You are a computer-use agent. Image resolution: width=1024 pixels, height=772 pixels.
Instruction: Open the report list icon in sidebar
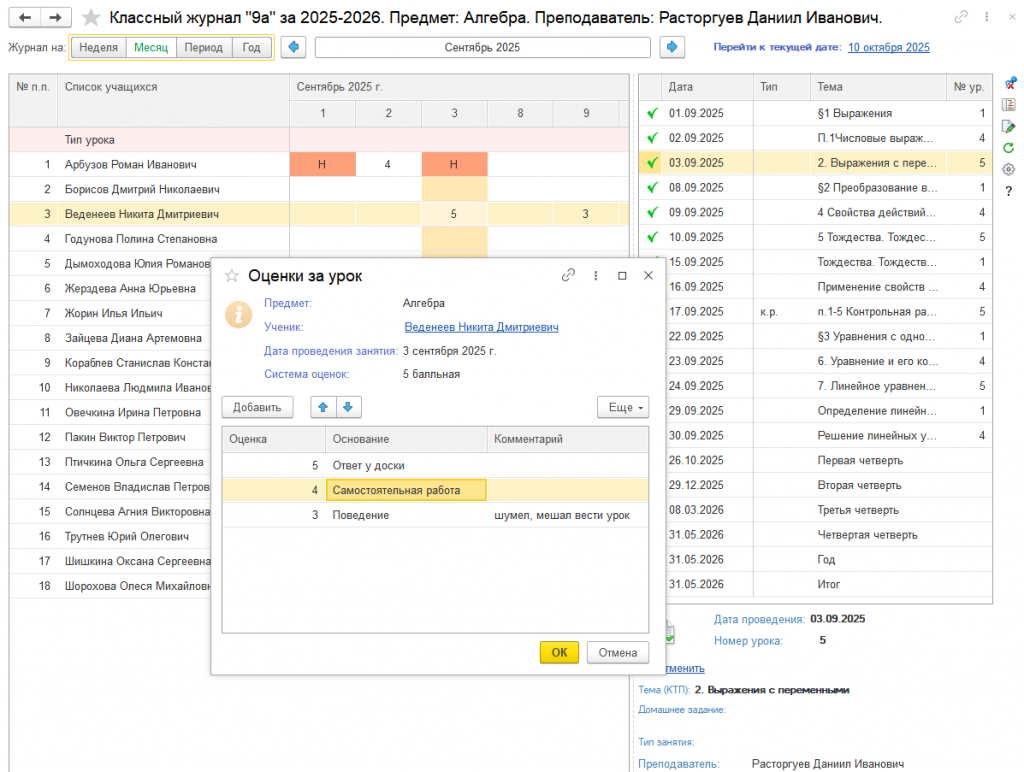coord(1009,105)
